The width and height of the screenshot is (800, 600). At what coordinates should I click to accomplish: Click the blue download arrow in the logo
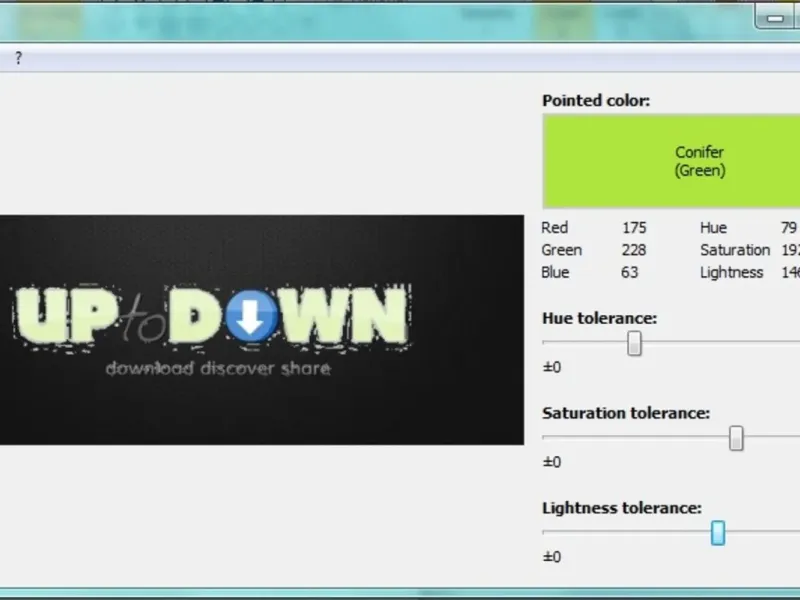pyautogui.click(x=251, y=317)
